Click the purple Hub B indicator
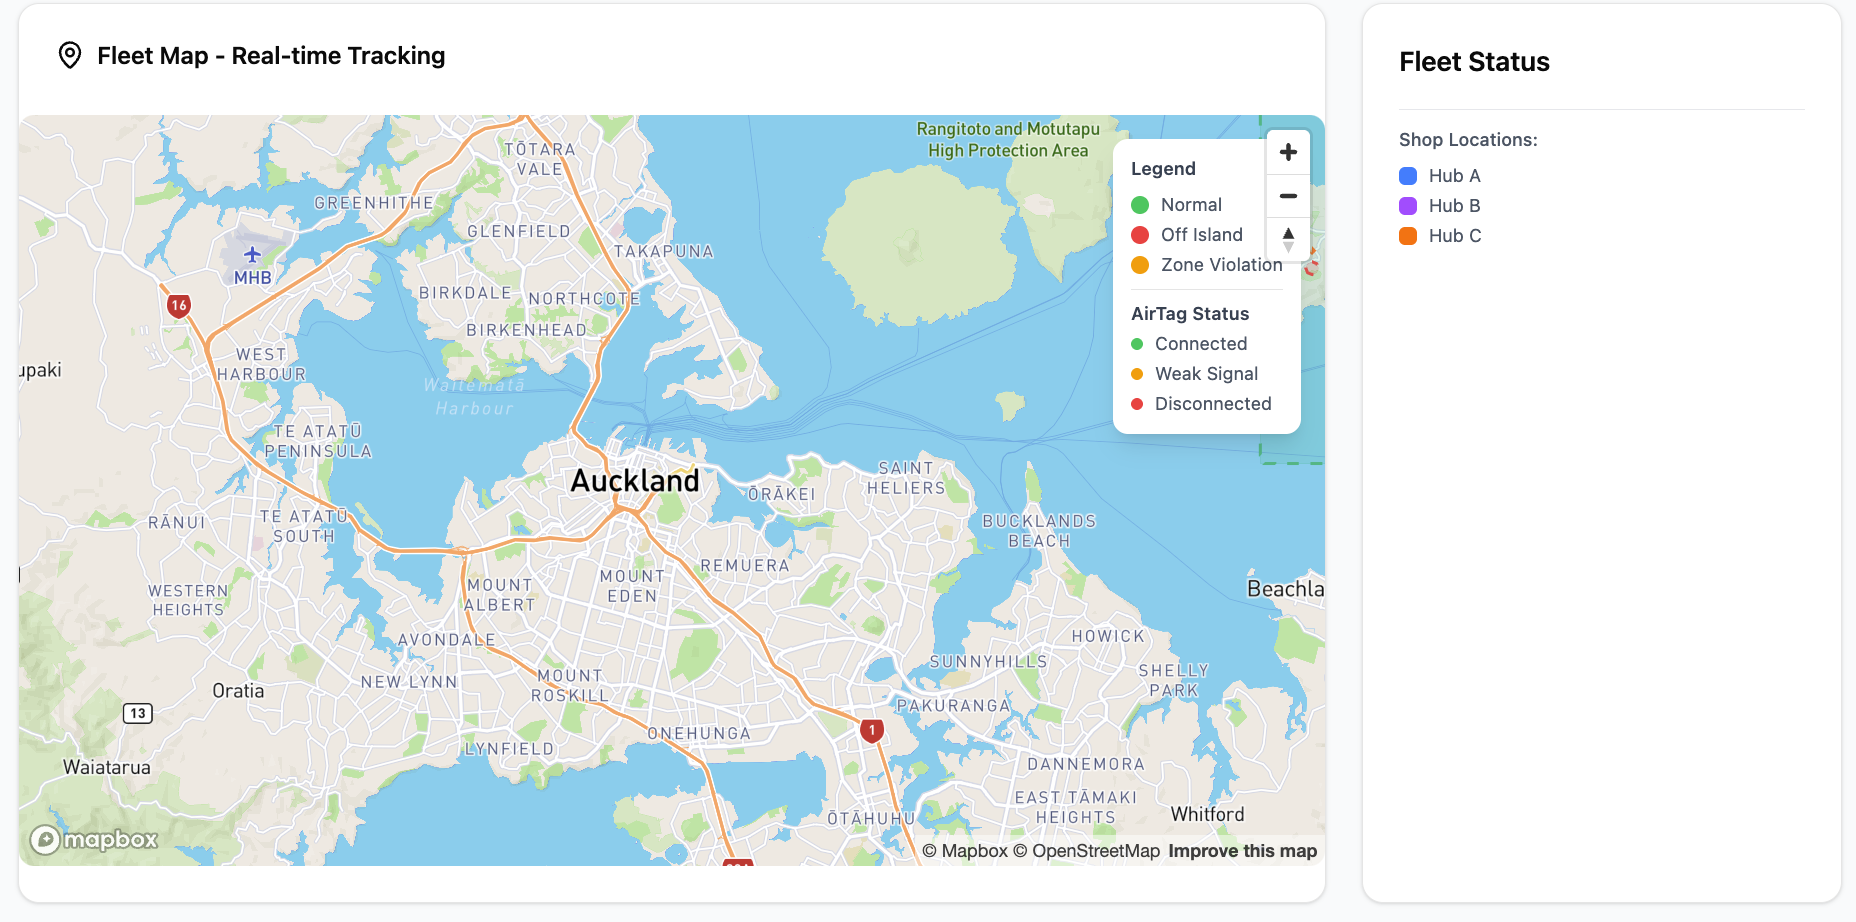 click(x=1408, y=205)
